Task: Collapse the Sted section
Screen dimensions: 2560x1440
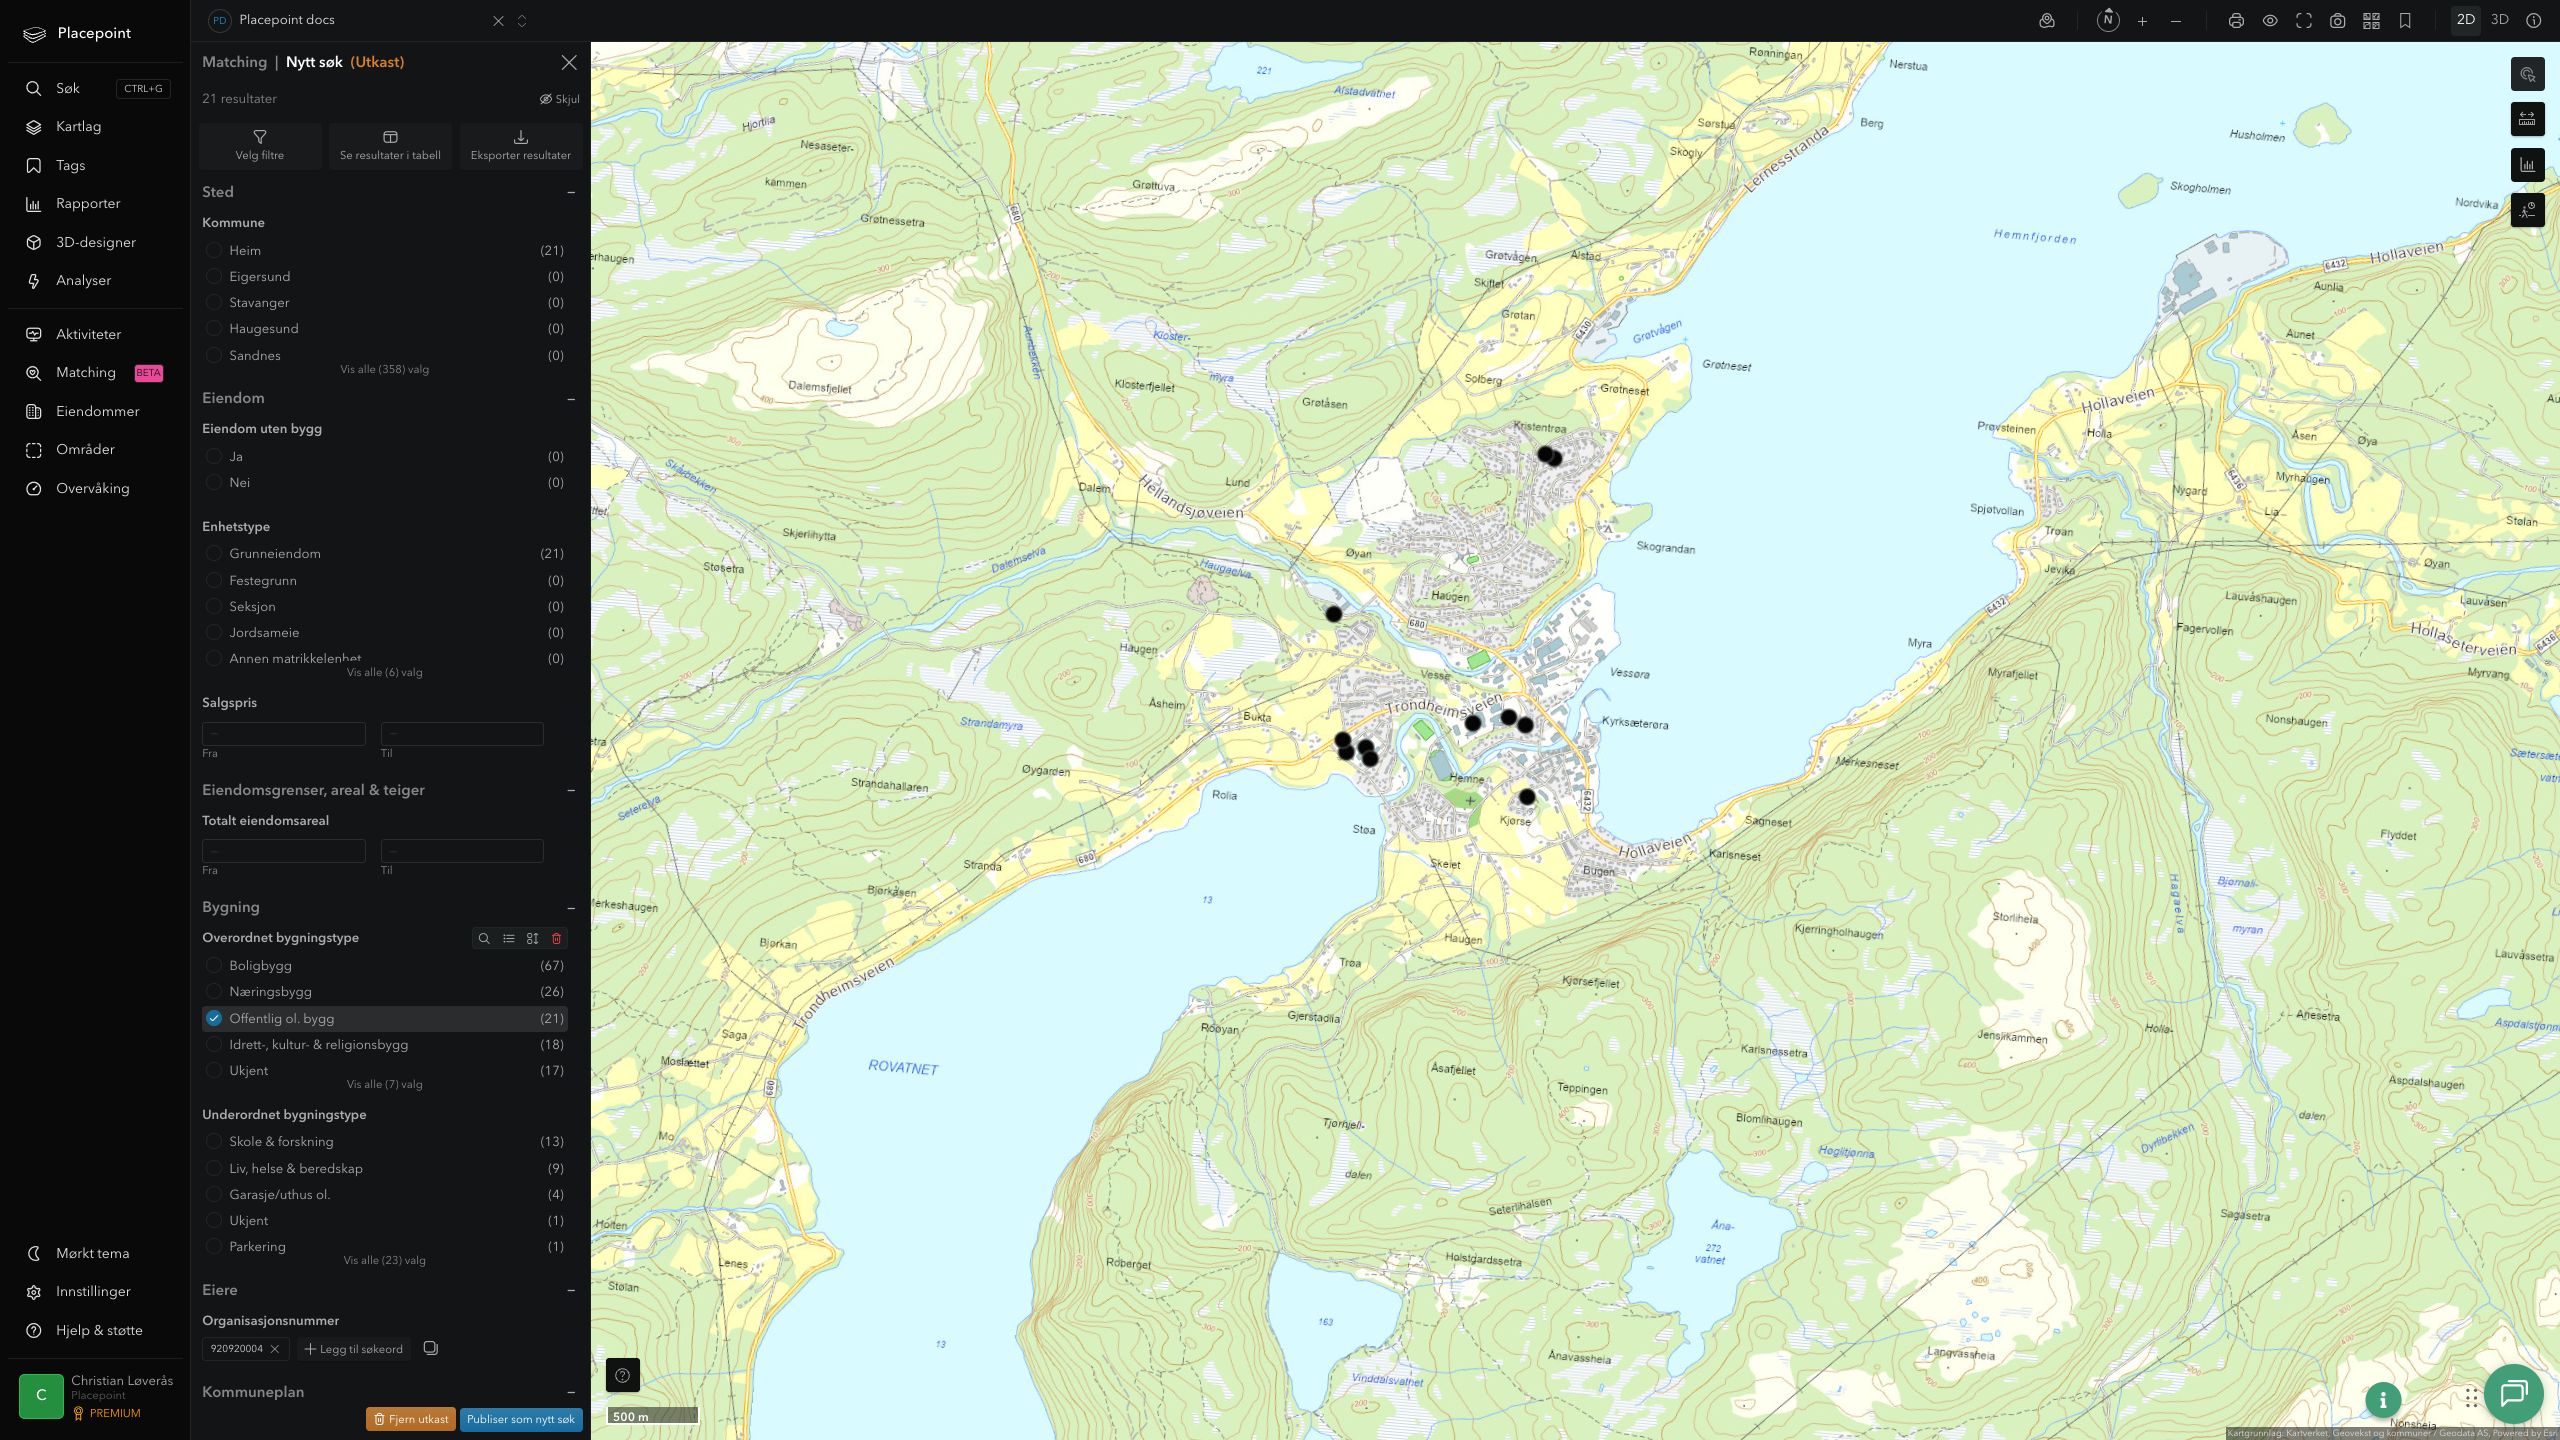Action: (x=571, y=192)
